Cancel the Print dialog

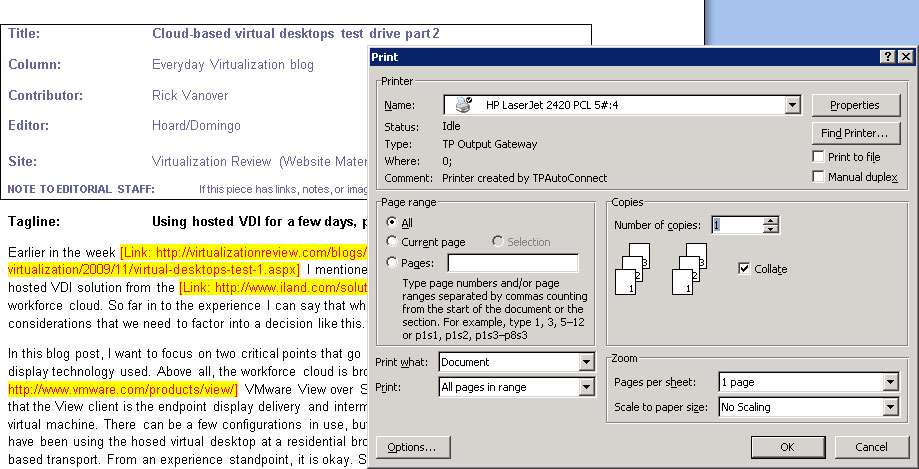(x=871, y=447)
